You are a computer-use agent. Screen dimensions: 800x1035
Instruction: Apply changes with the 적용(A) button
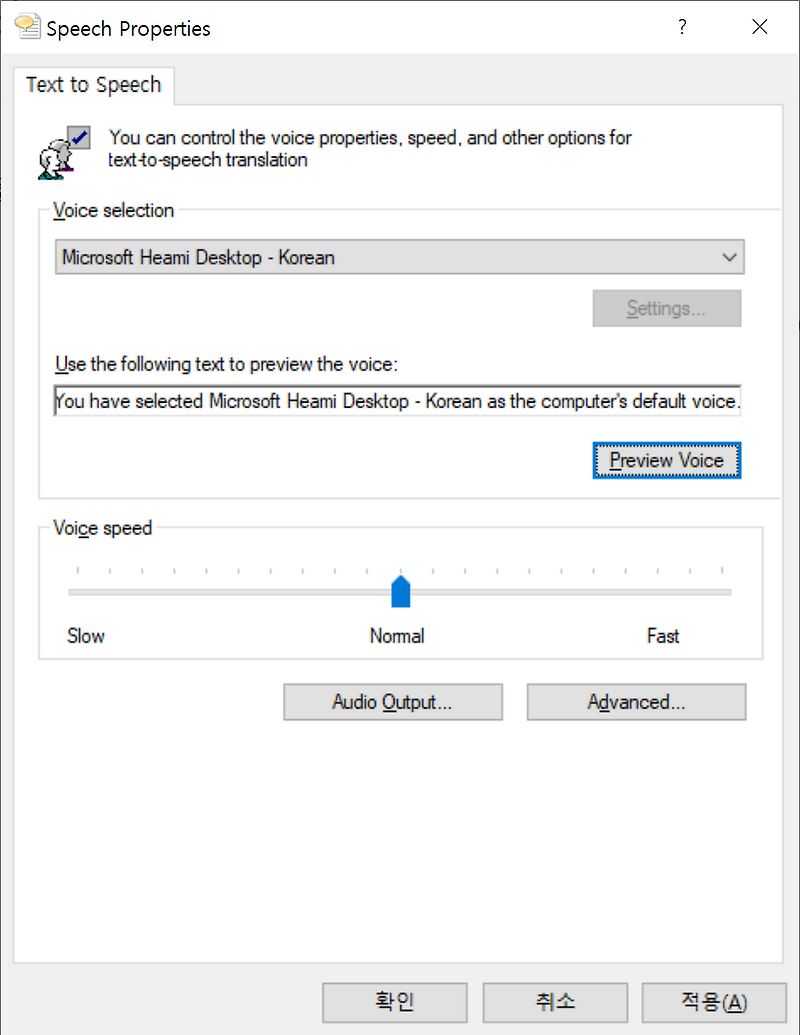[714, 1002]
